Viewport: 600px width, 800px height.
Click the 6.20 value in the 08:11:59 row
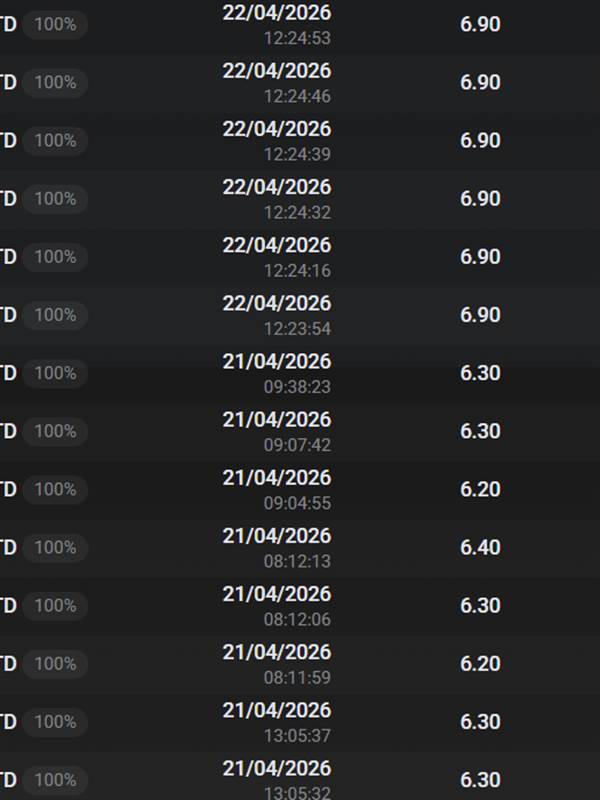(480, 663)
